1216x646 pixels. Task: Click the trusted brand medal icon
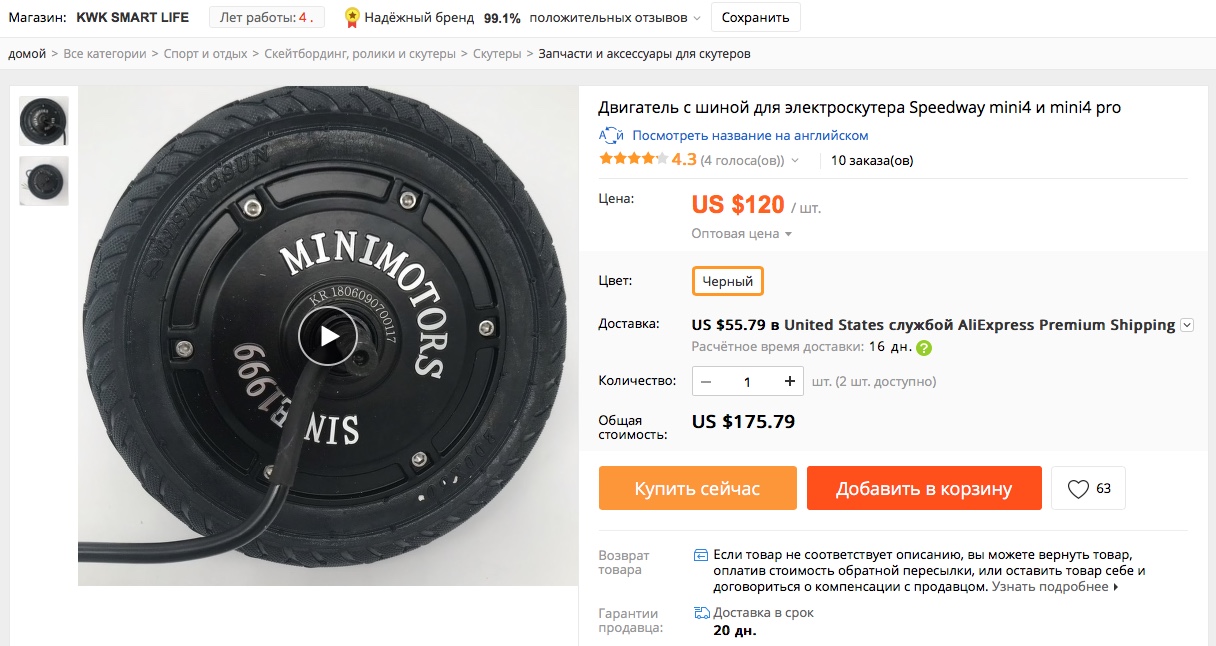click(x=352, y=18)
